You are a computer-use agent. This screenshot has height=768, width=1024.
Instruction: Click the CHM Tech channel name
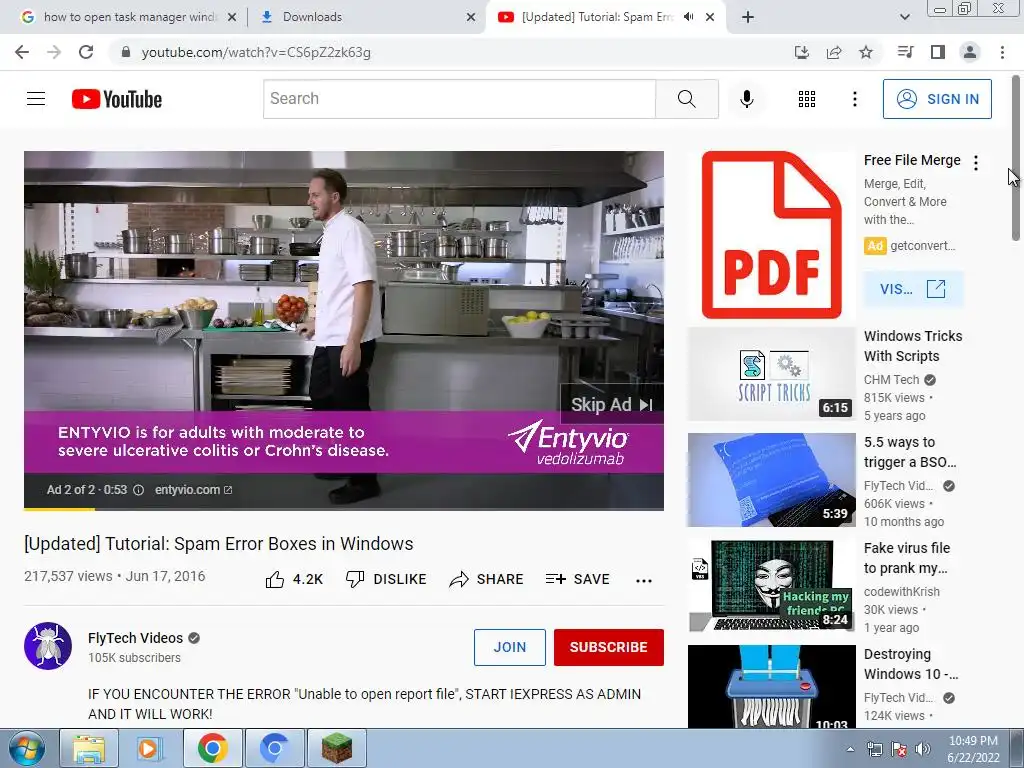[x=891, y=380]
